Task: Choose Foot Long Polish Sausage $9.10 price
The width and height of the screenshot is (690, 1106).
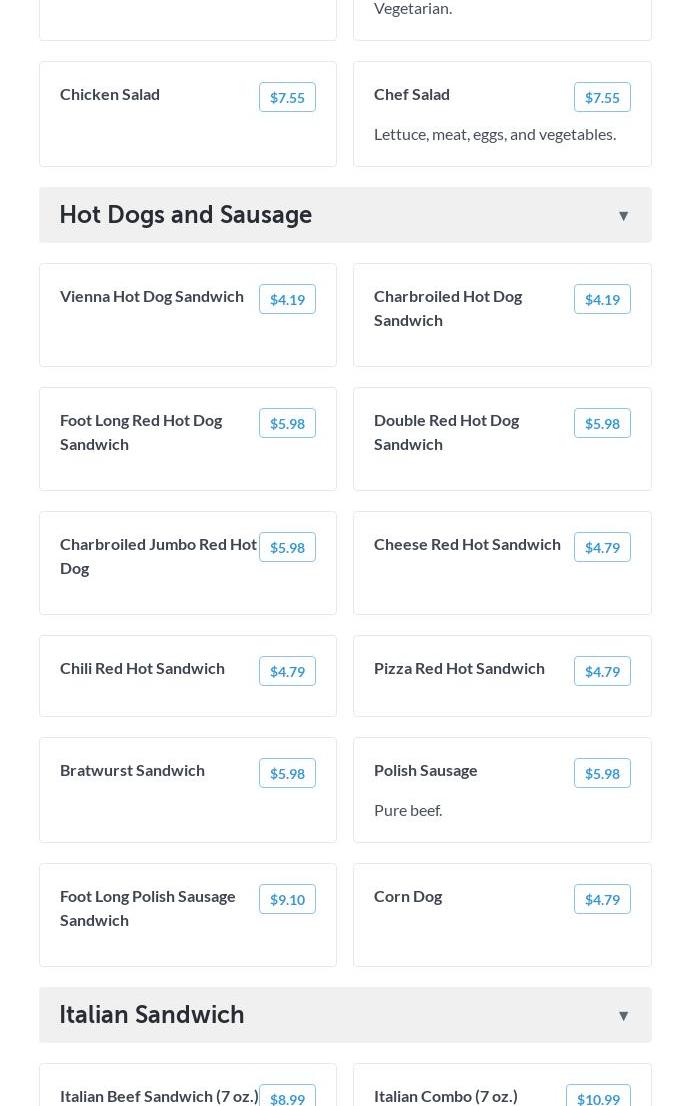Action: coord(287,899)
